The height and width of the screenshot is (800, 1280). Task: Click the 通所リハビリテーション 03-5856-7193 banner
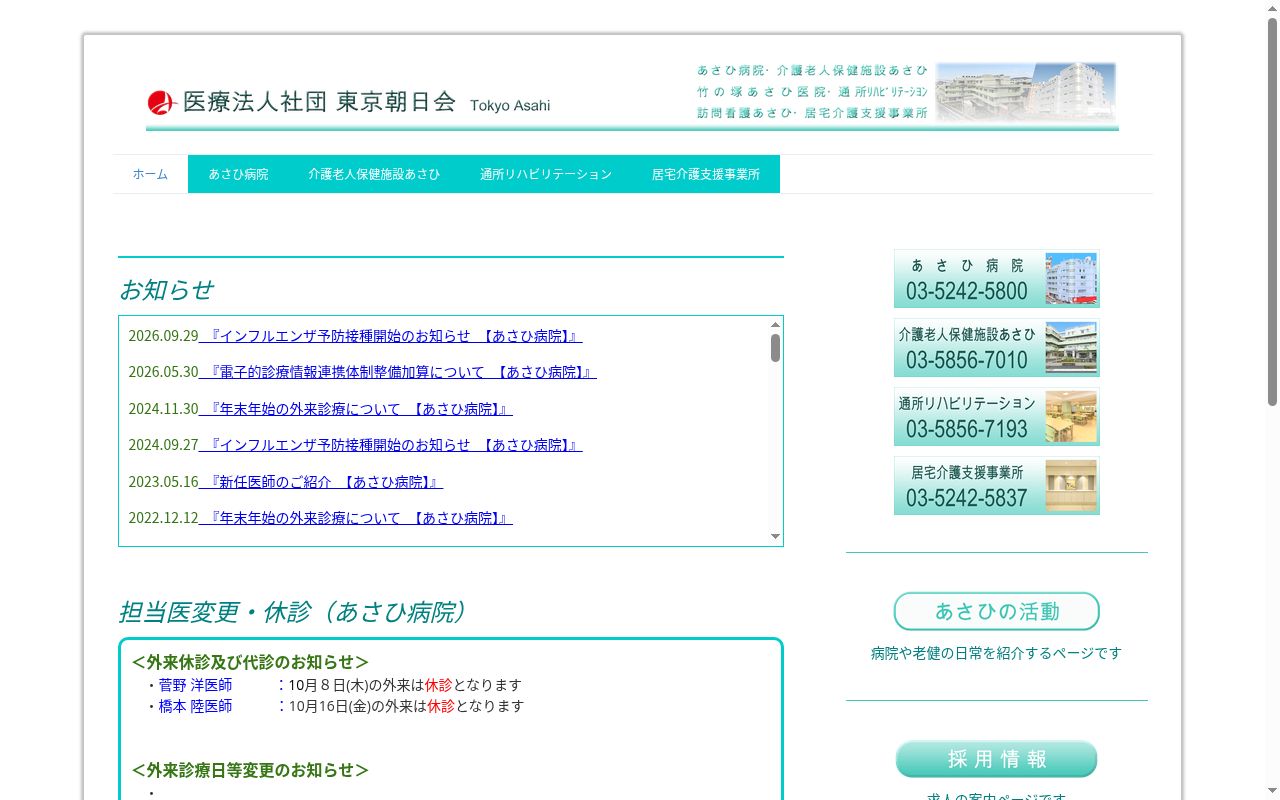click(x=997, y=416)
